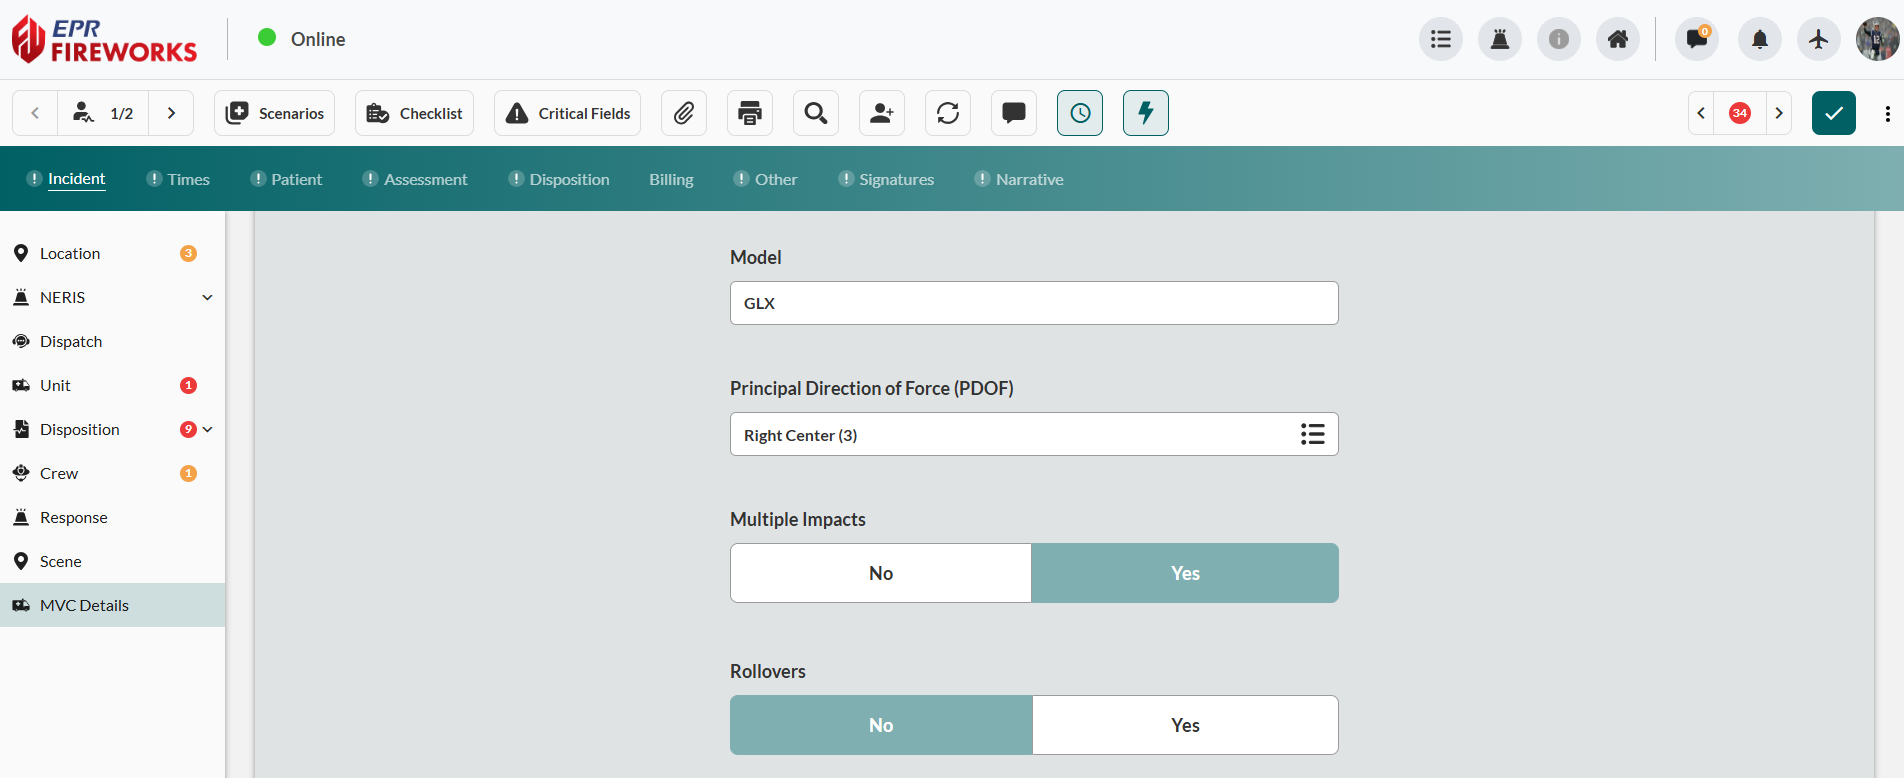Click the refresh sync icon
Viewport: 1904px width, 778px height.
(947, 113)
